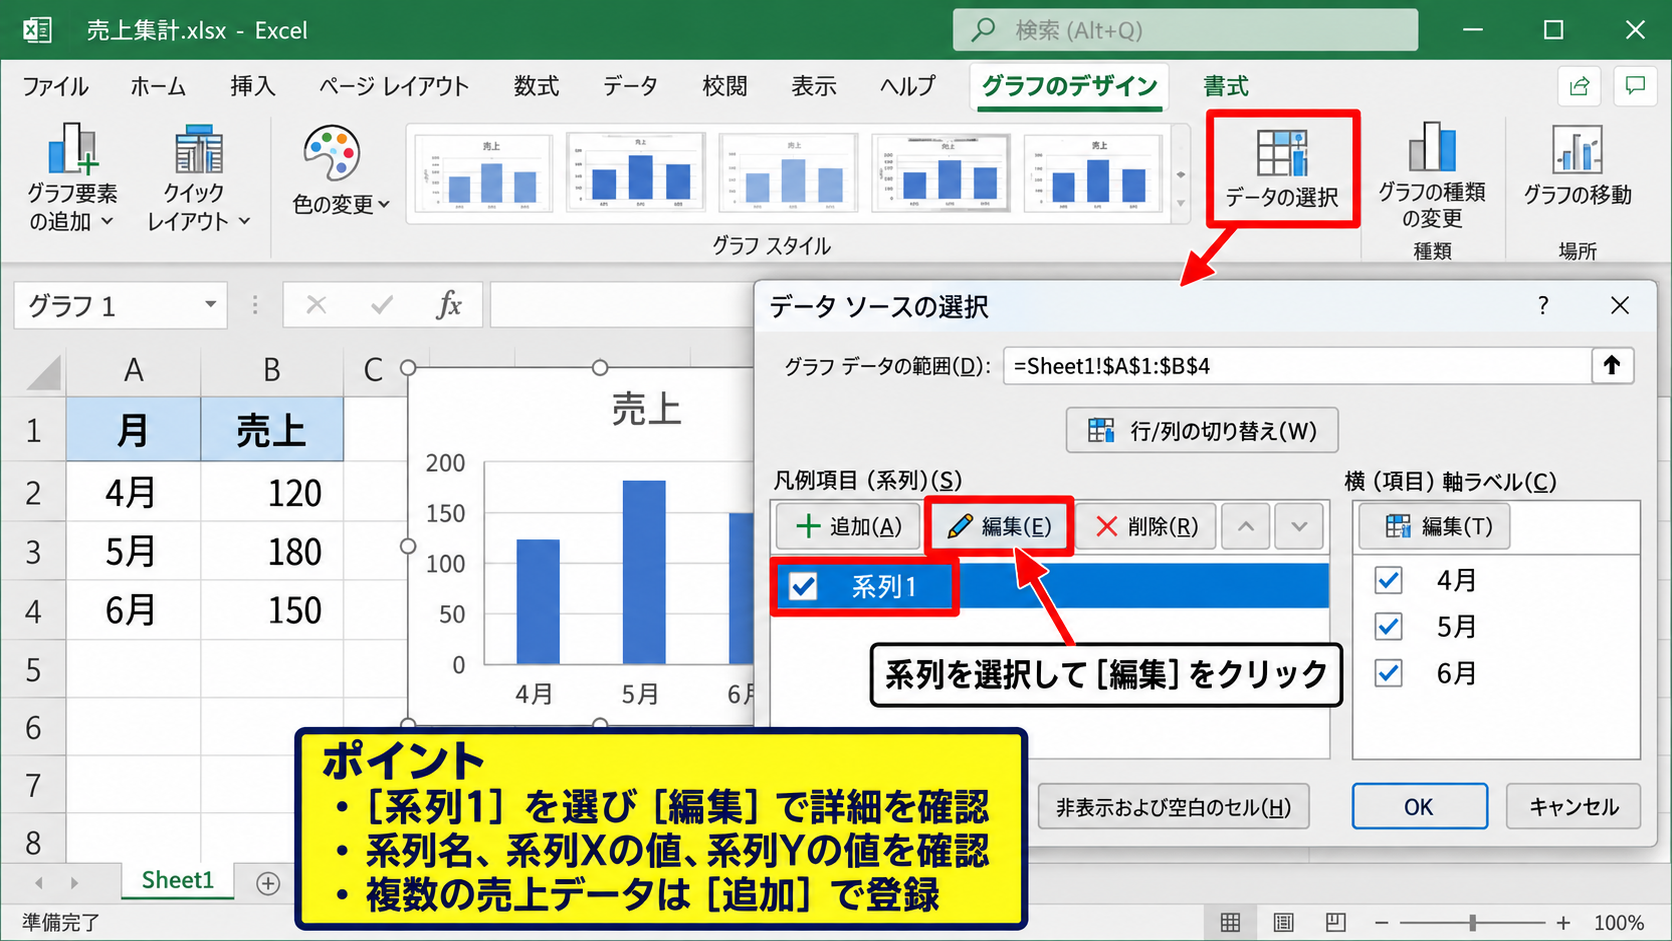Open the comments icon in the ribbon corner
Image resolution: width=1672 pixels, height=941 pixels.
tap(1635, 86)
